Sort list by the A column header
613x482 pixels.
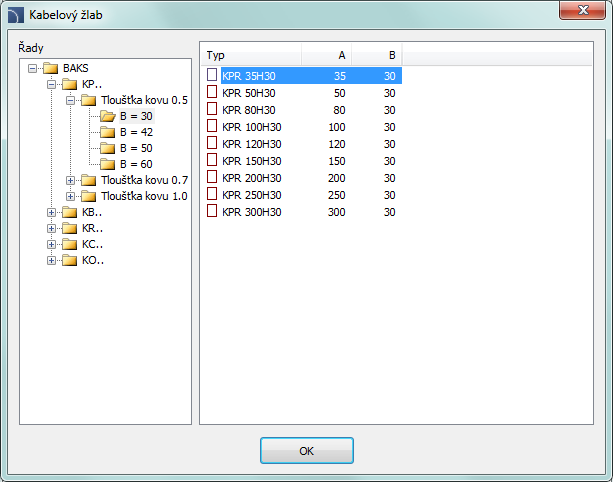326,55
